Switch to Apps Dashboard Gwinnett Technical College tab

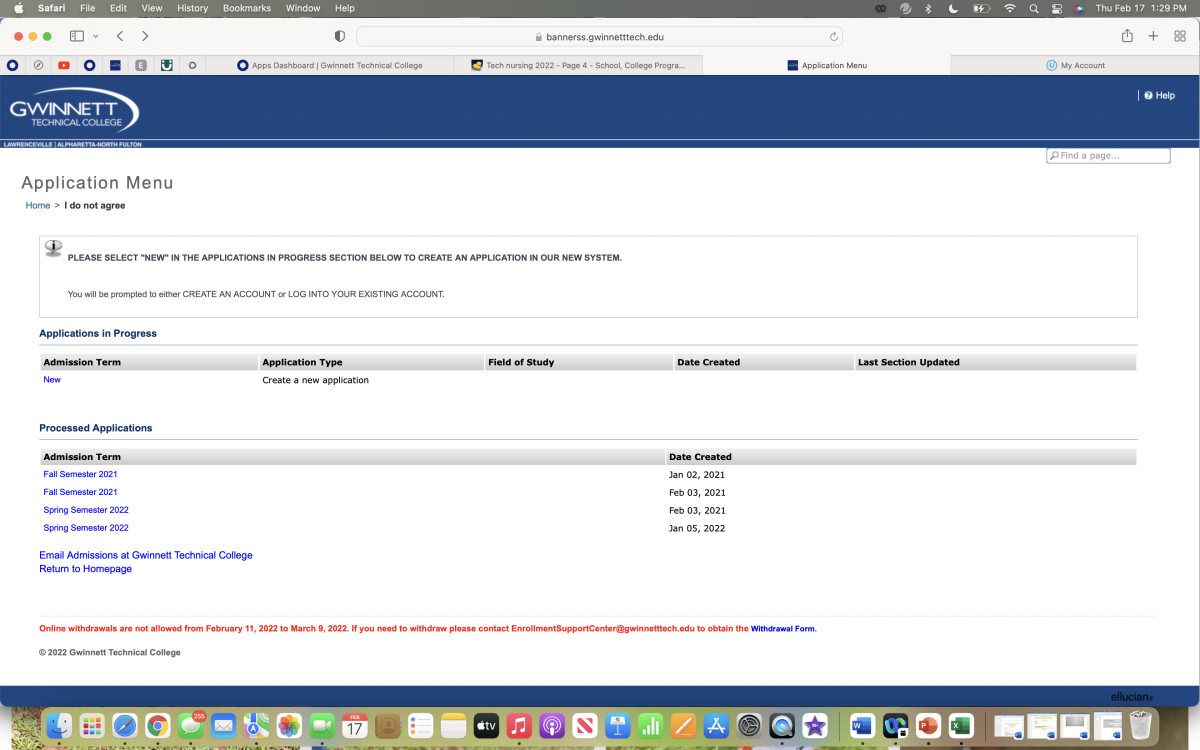330,65
